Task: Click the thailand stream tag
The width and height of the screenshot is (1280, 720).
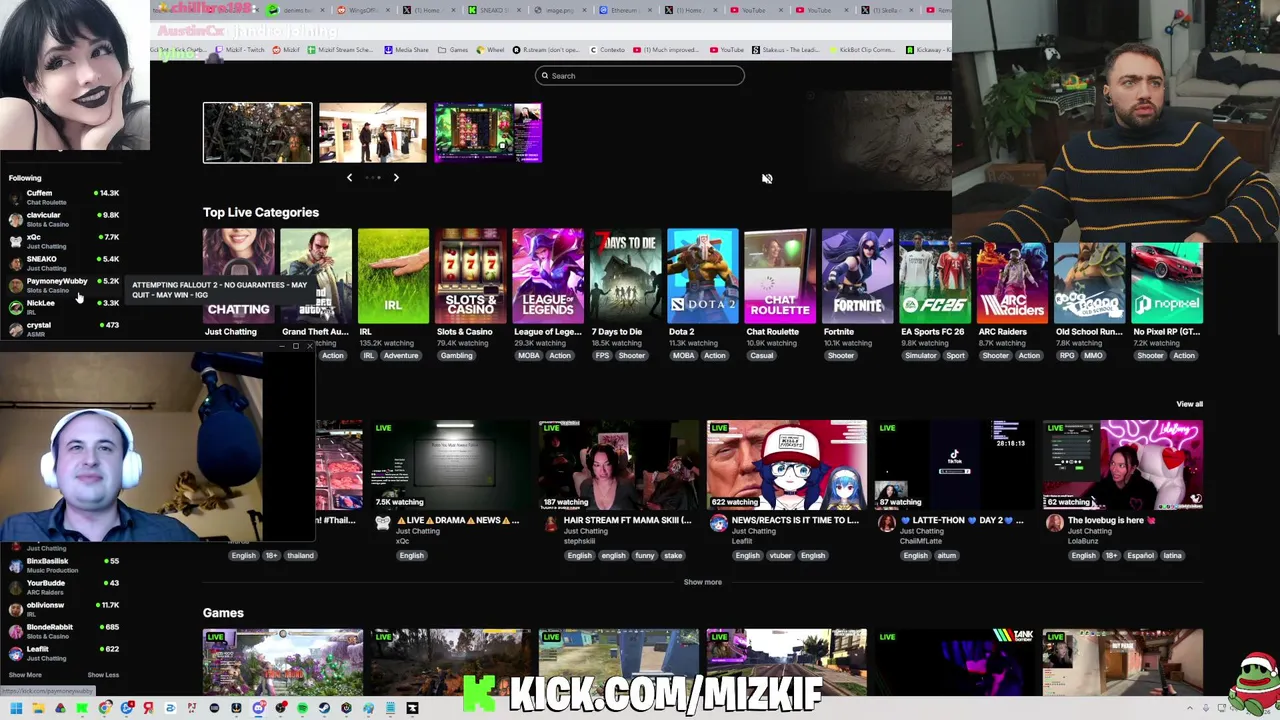Action: tap(300, 556)
